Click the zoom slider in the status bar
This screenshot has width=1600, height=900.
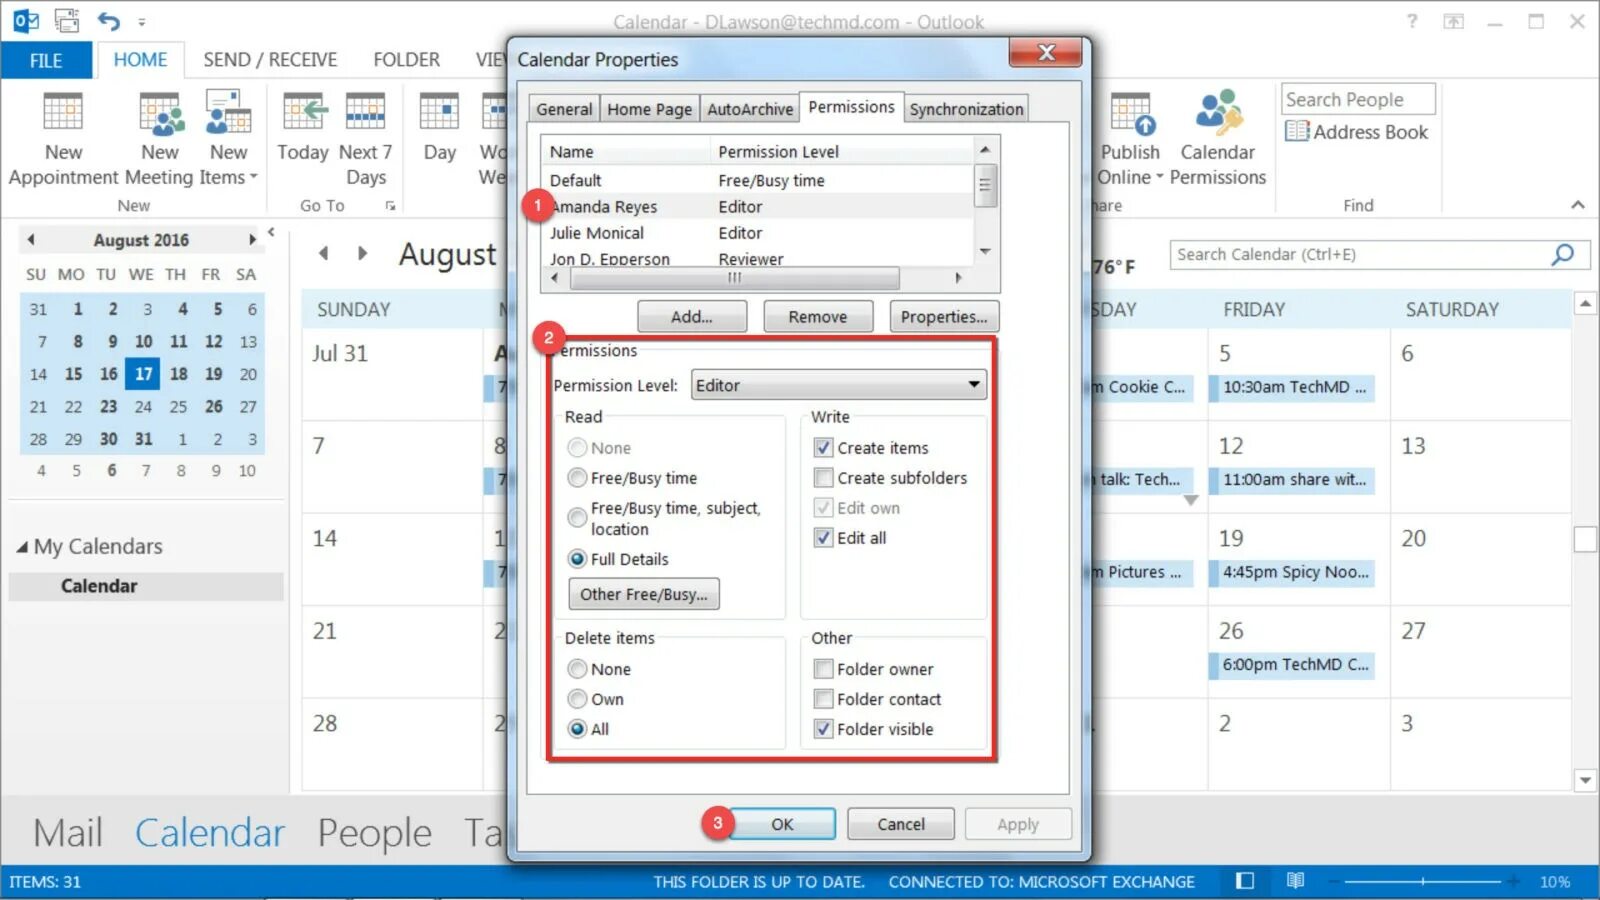pos(1422,881)
